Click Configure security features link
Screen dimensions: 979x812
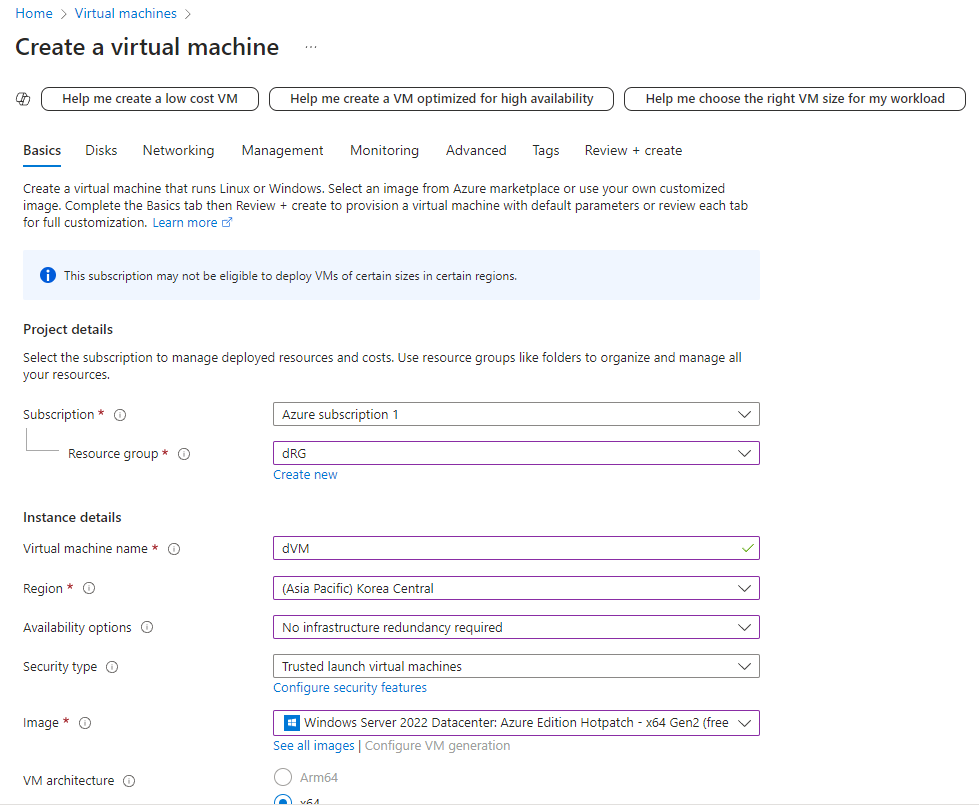pos(350,687)
